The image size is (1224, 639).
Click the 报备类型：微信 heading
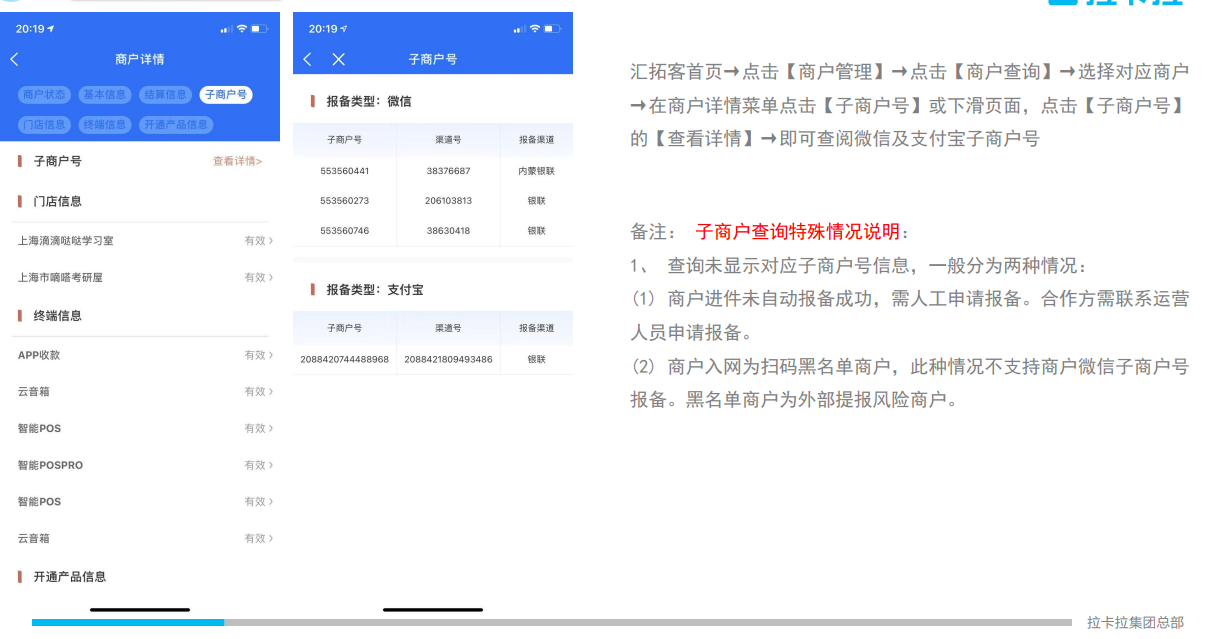(369, 102)
